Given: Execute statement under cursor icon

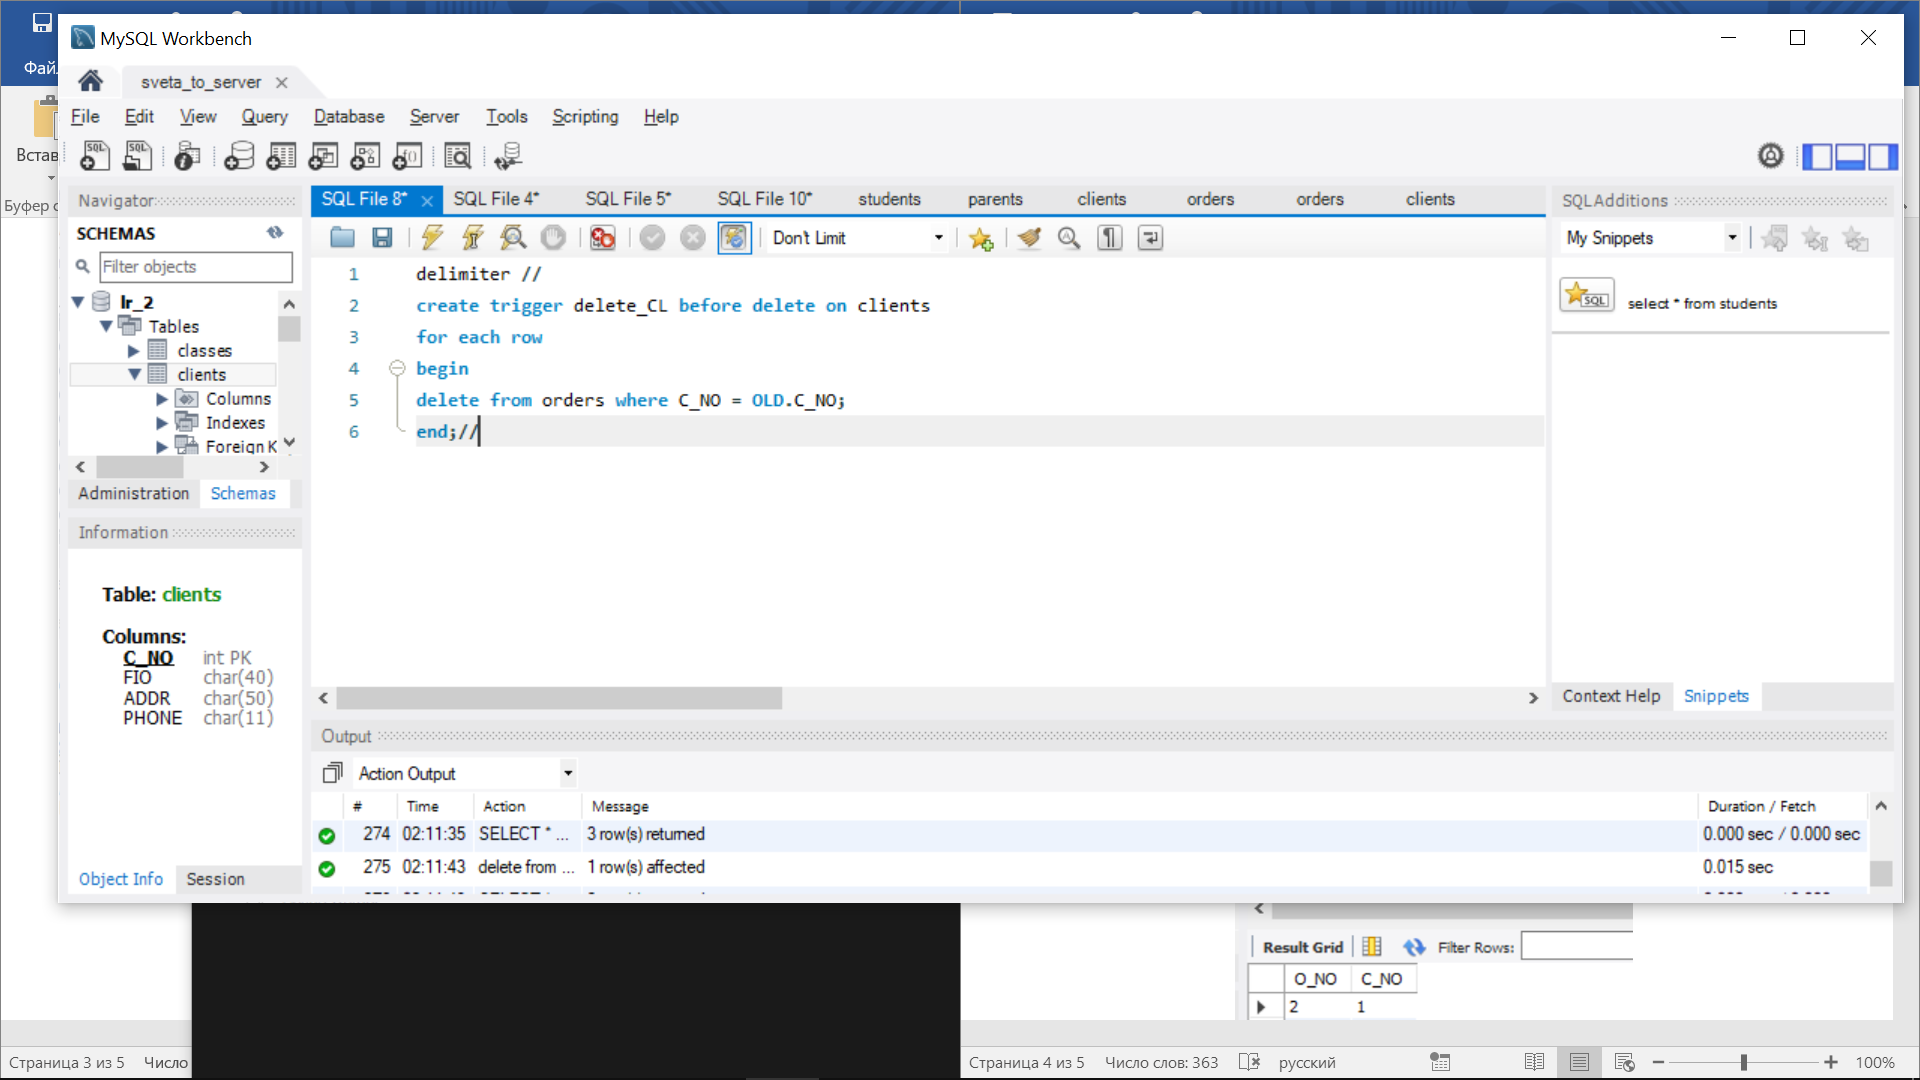Looking at the screenshot, I should coord(472,238).
